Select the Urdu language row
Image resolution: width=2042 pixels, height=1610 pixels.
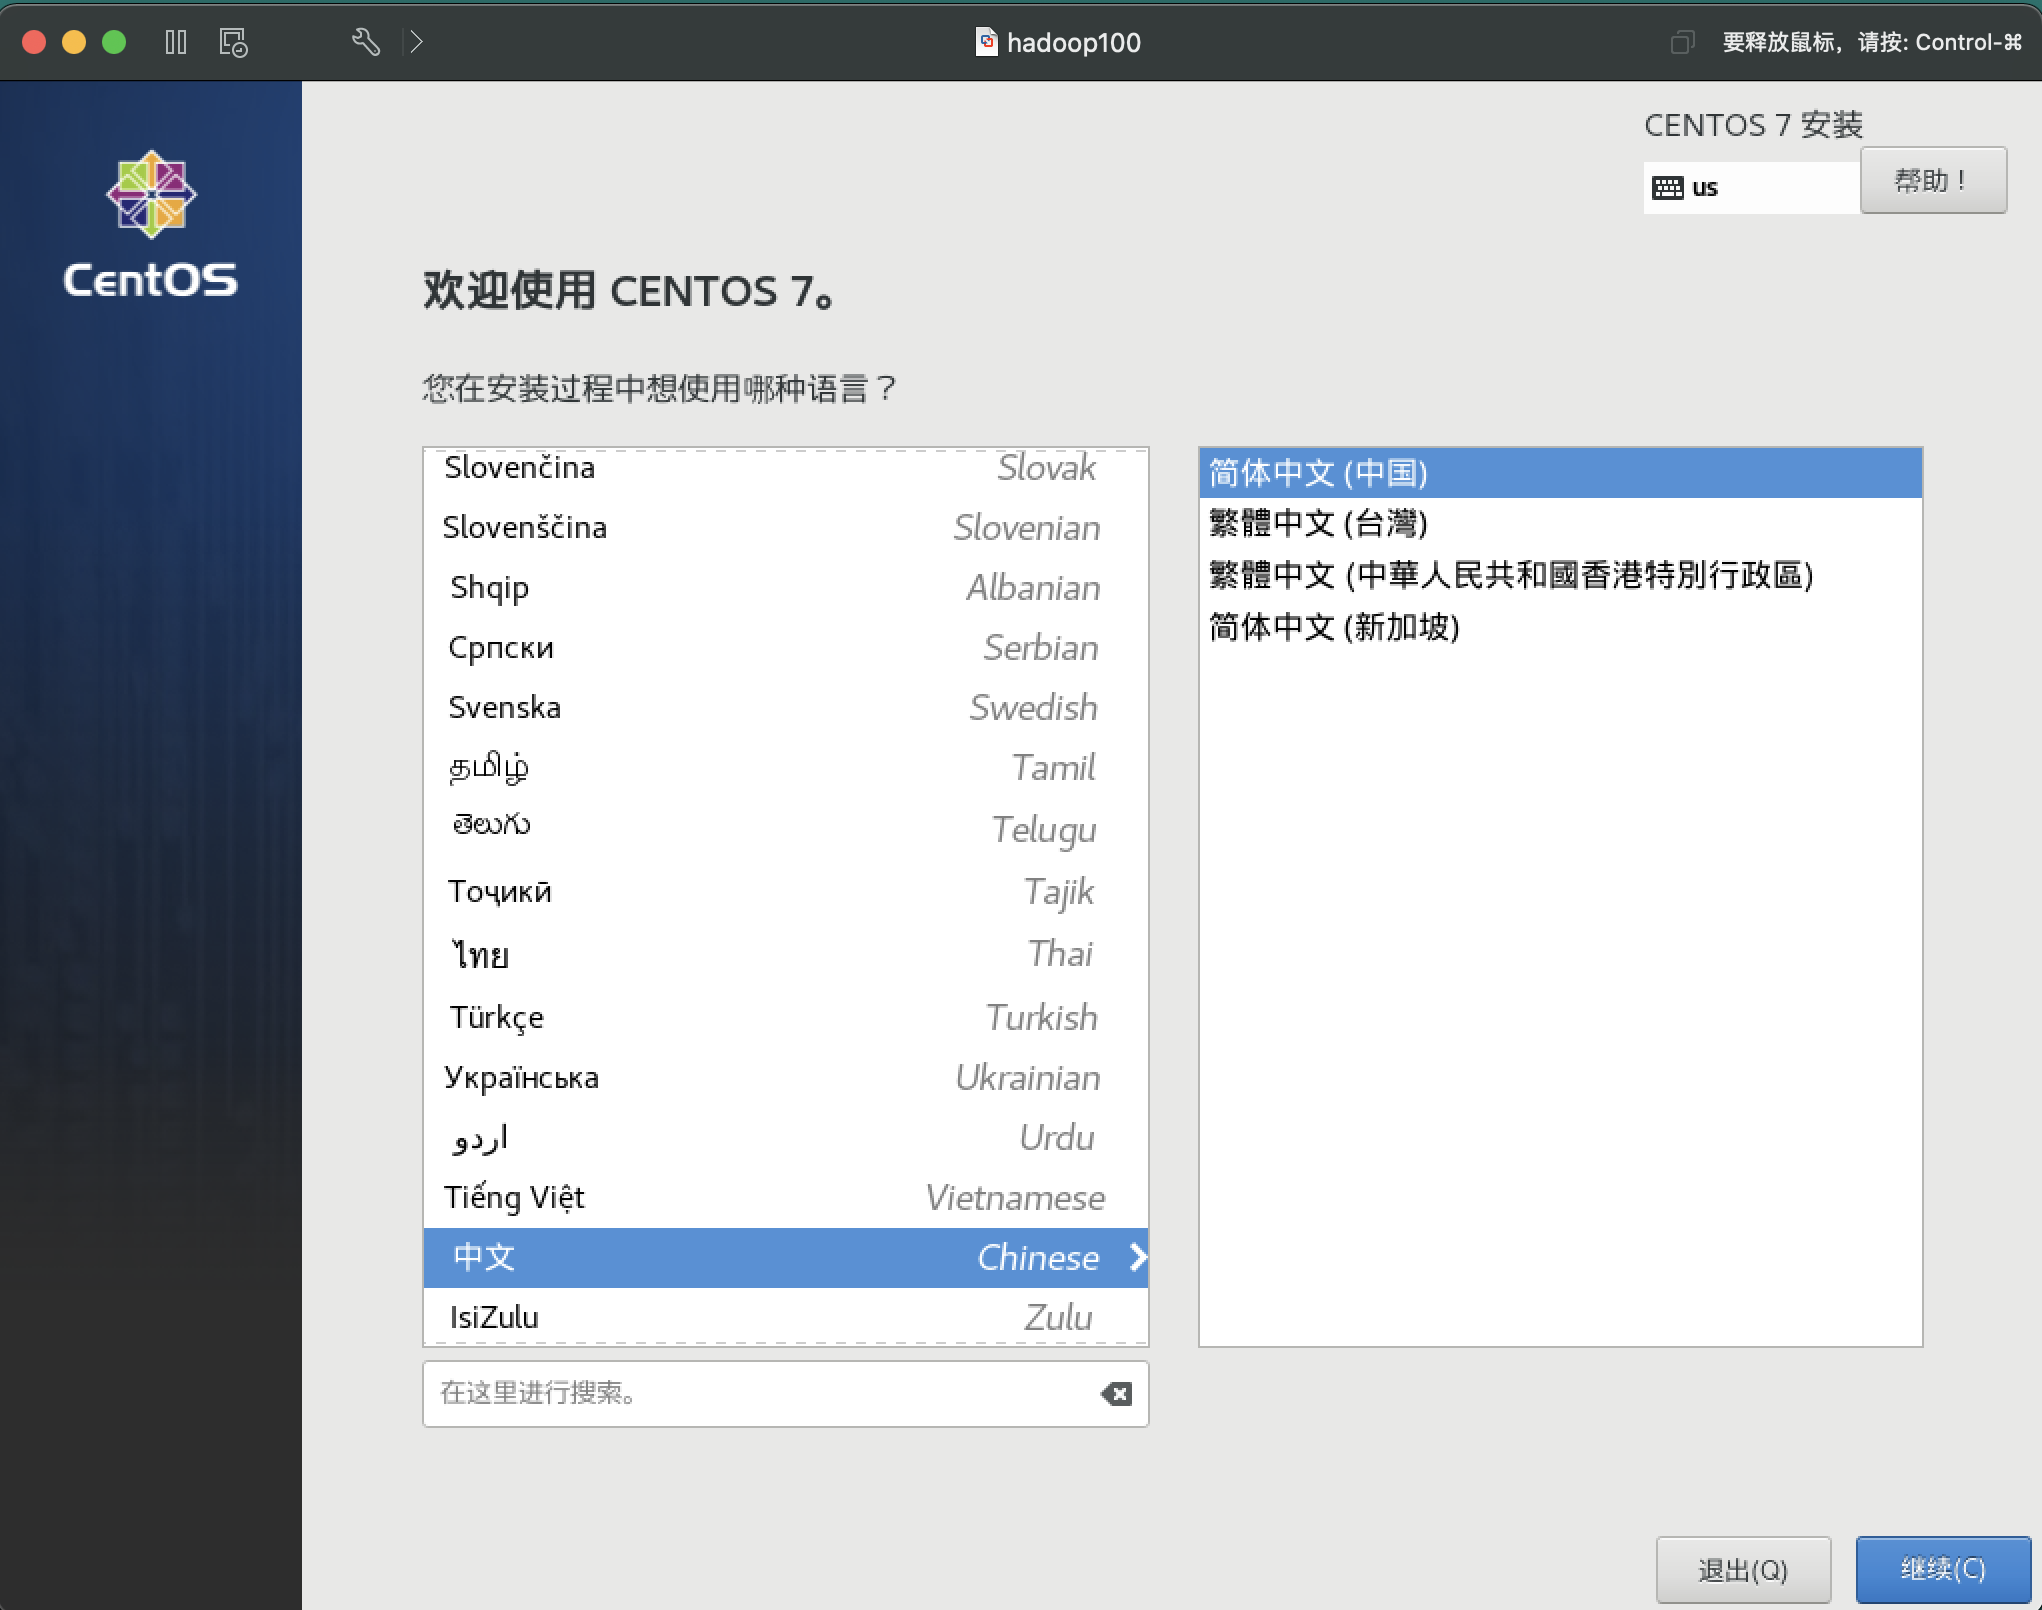(x=786, y=1137)
